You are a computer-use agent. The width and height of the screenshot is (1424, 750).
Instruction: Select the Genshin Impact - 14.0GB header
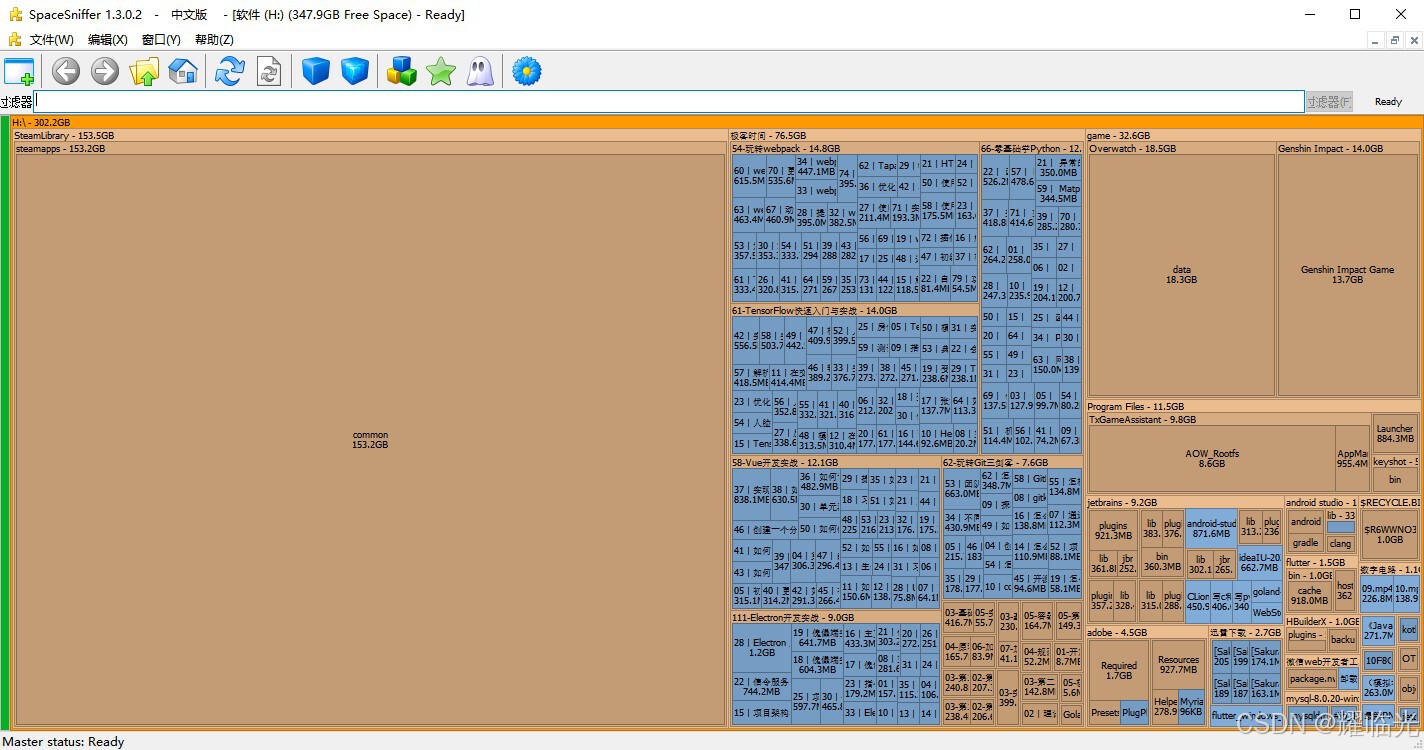click(x=1348, y=148)
